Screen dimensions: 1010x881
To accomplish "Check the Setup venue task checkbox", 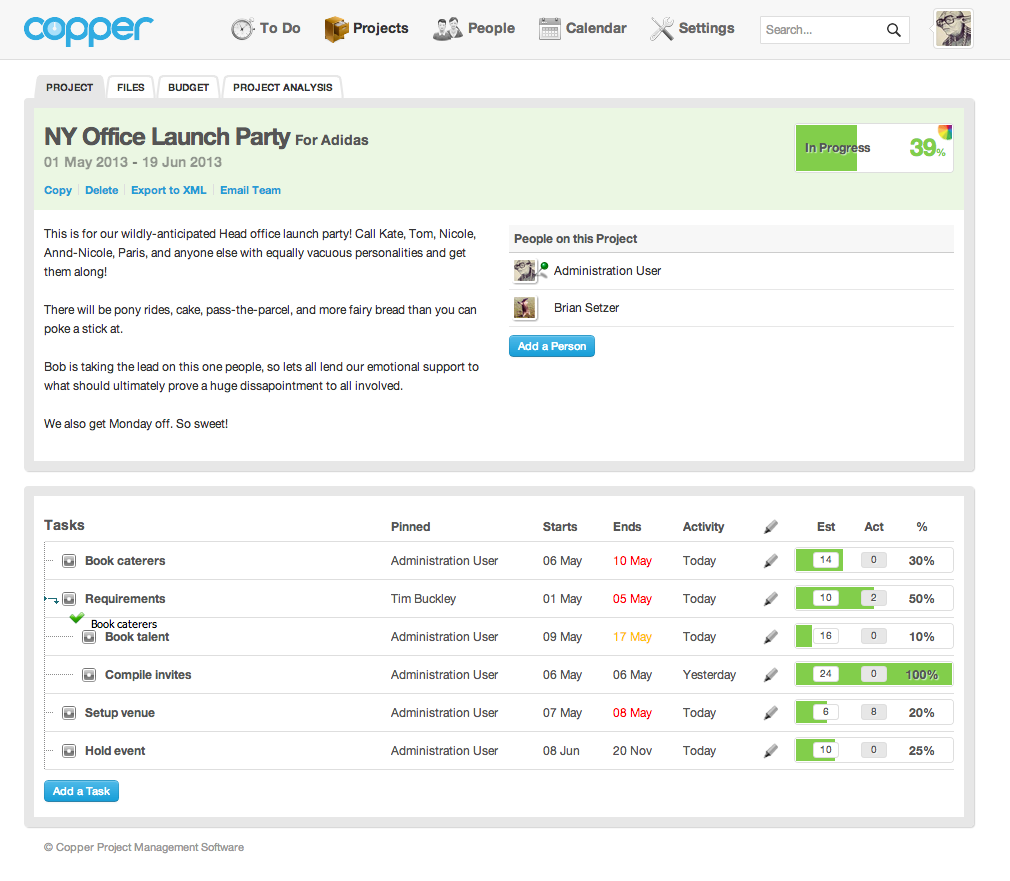I will coord(69,712).
